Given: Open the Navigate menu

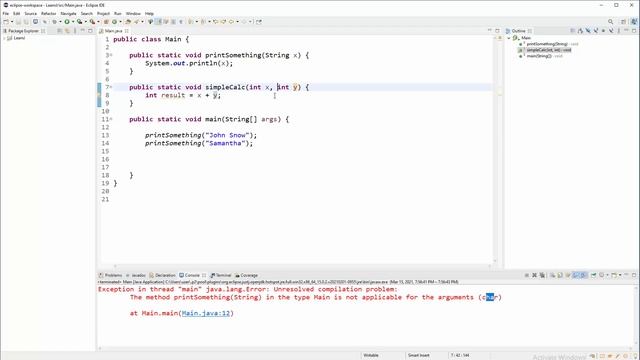Looking at the screenshot, I should point(68,13).
